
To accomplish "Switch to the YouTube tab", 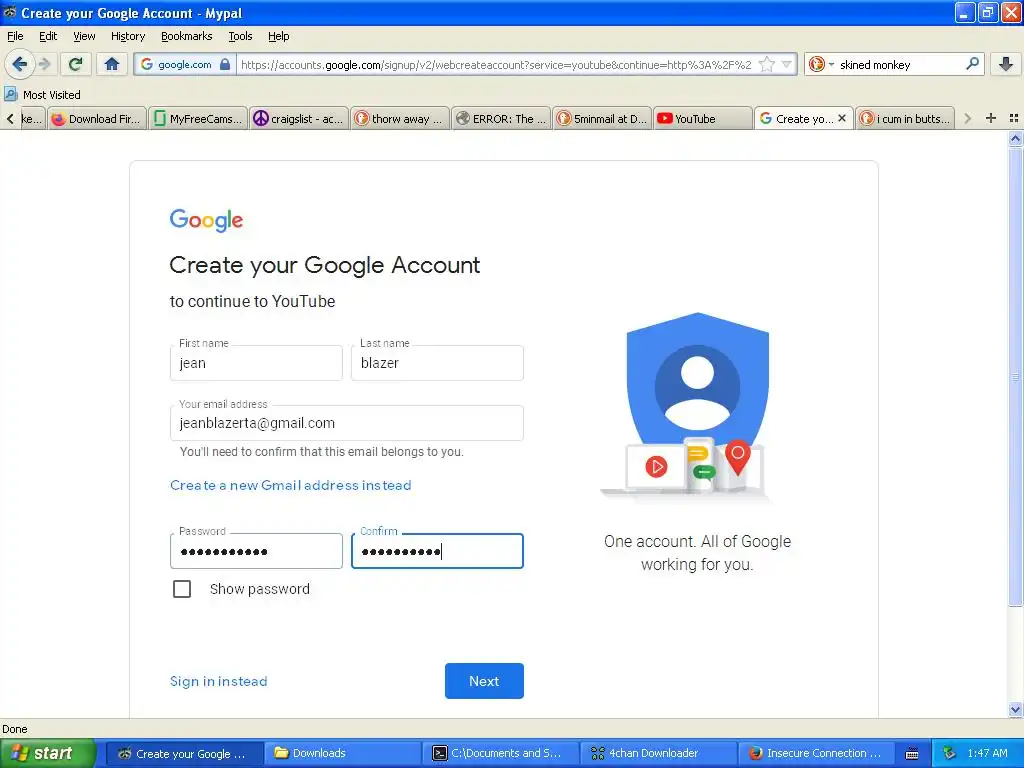I will 703,119.
